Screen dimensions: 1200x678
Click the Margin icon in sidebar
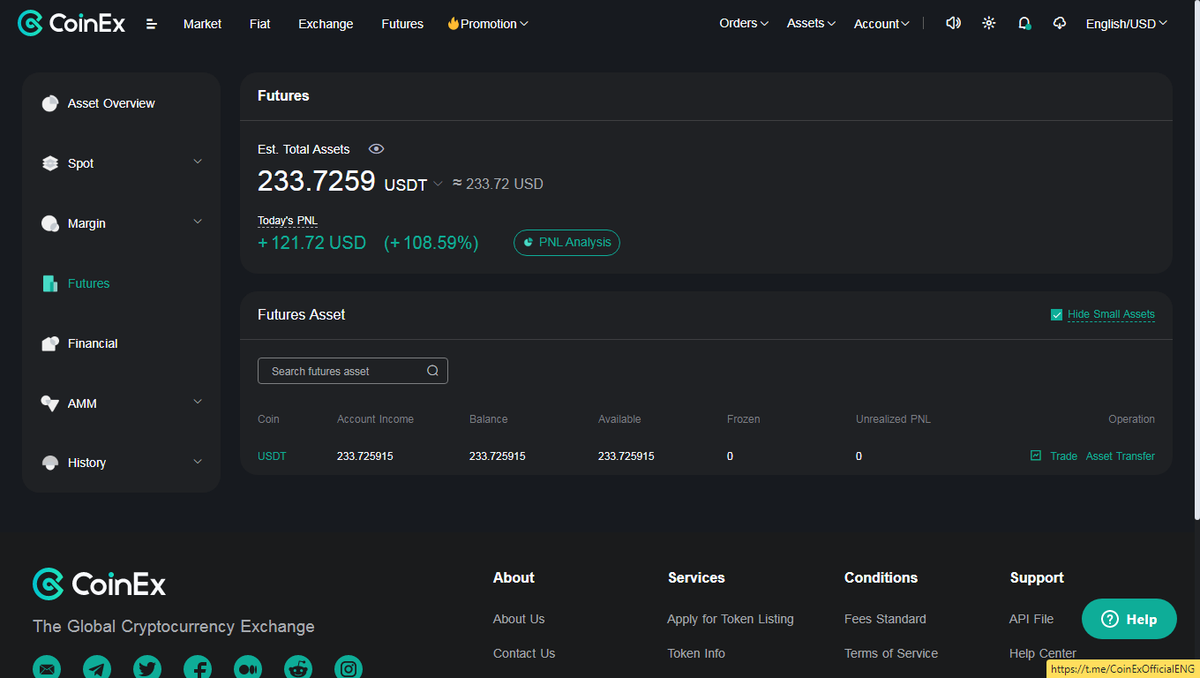50,223
